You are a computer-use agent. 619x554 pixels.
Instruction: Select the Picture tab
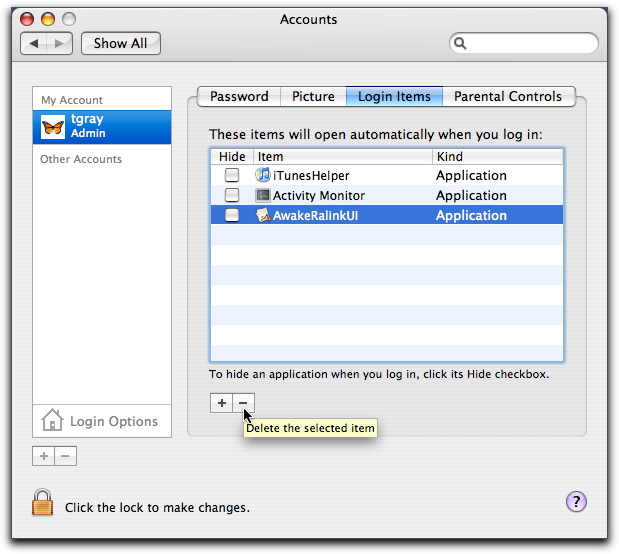(x=313, y=97)
